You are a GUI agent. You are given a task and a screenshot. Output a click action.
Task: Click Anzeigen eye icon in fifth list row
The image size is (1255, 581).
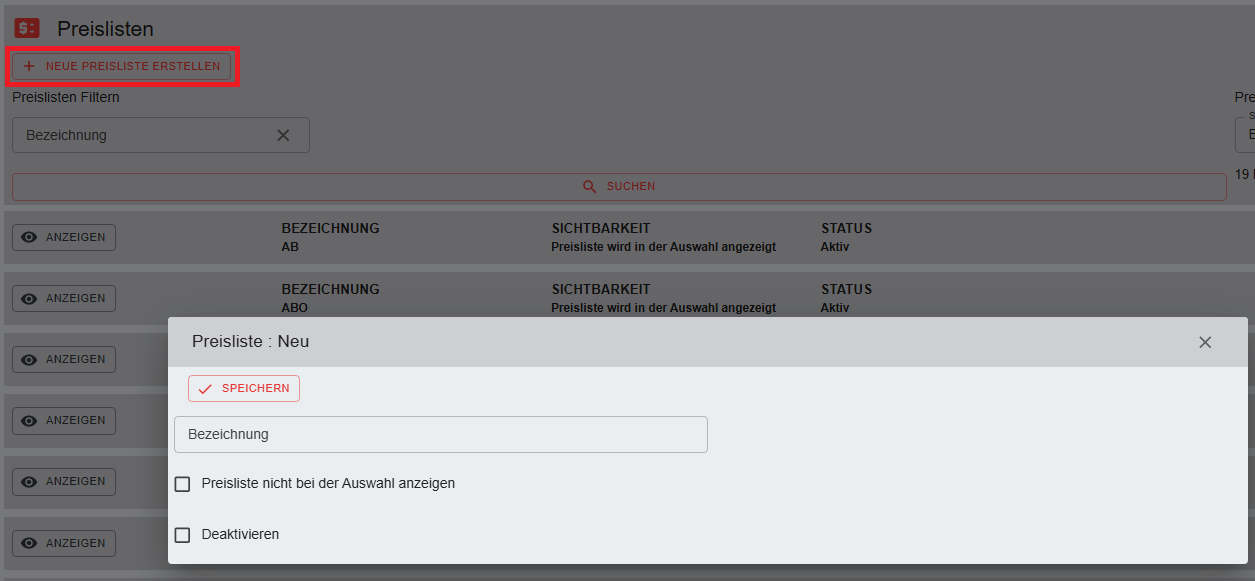30,482
